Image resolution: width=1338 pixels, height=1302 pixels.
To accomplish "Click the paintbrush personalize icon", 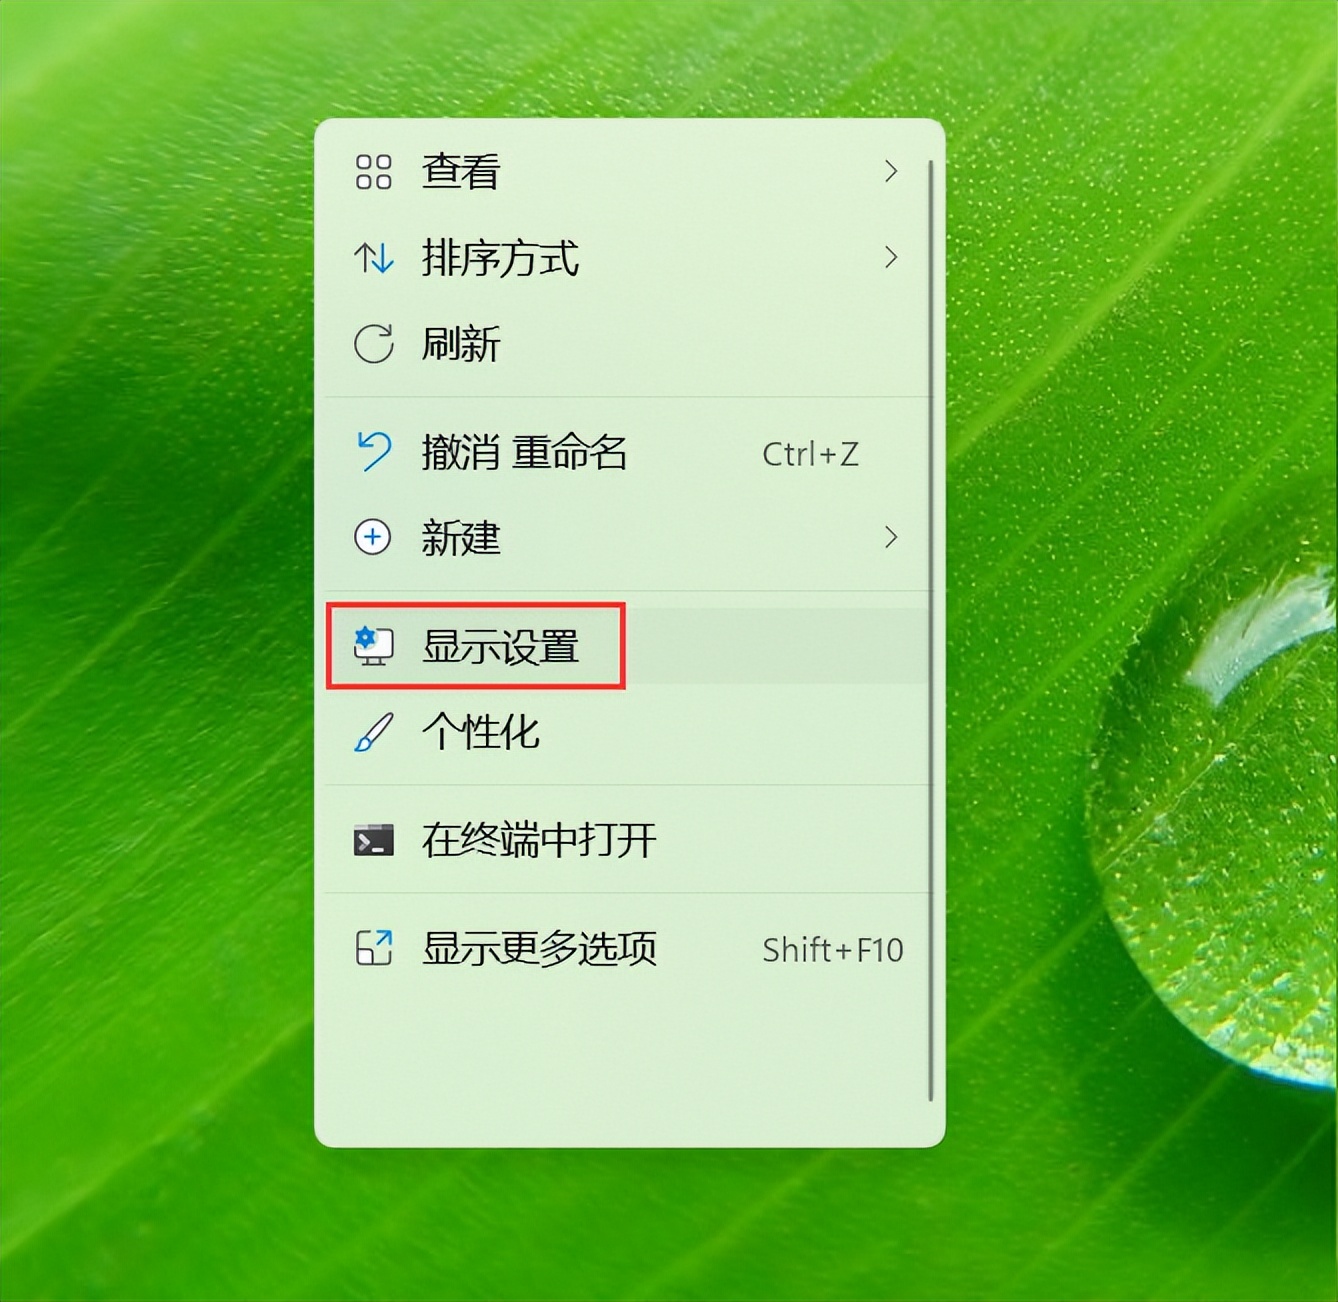I will [373, 732].
